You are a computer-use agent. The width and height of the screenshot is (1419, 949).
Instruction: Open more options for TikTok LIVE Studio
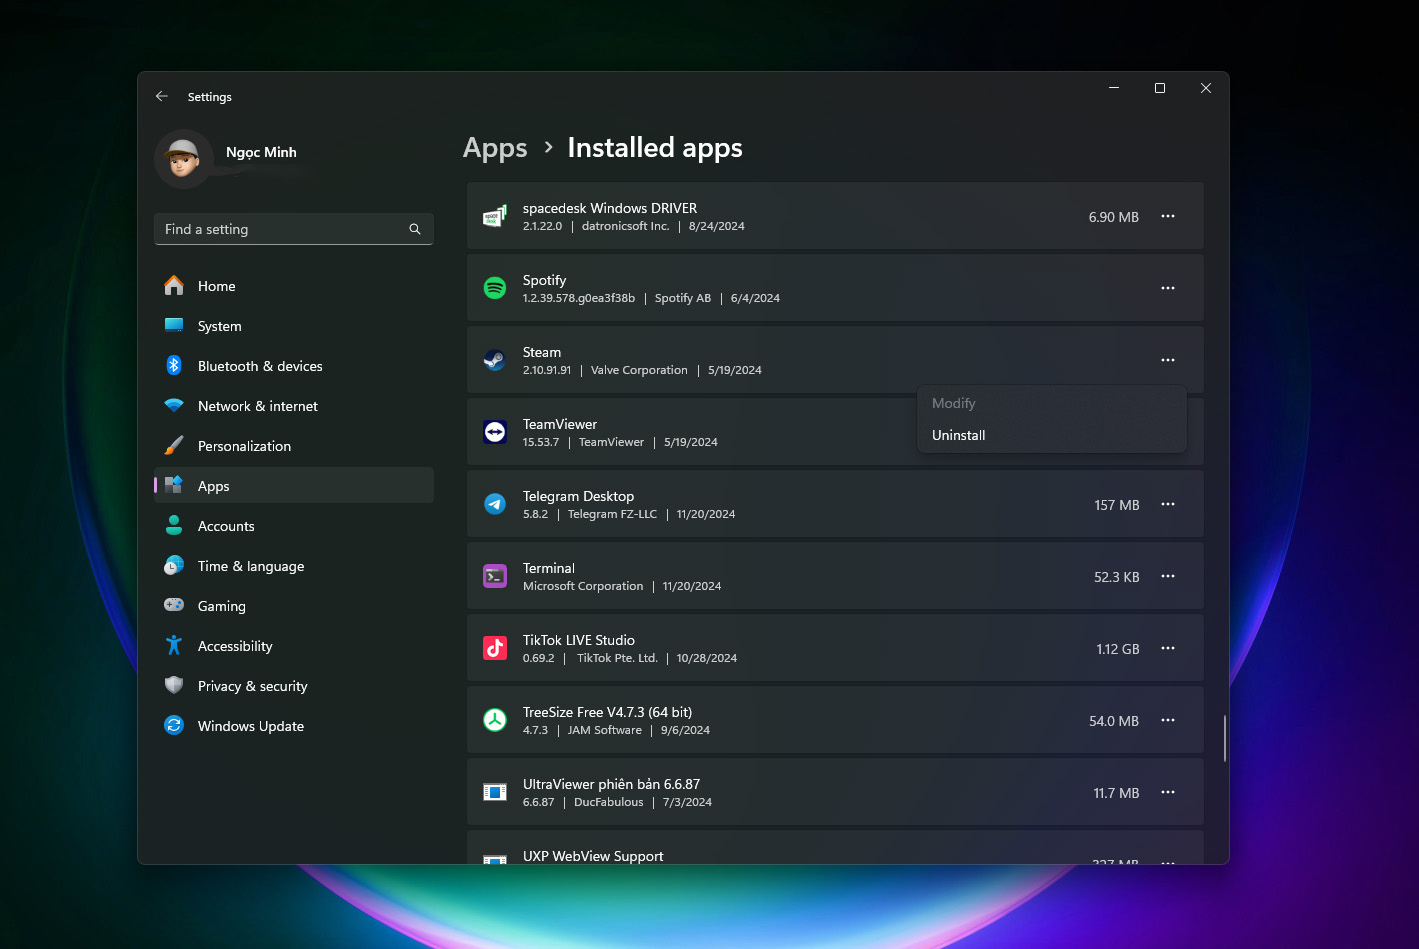pyautogui.click(x=1168, y=648)
